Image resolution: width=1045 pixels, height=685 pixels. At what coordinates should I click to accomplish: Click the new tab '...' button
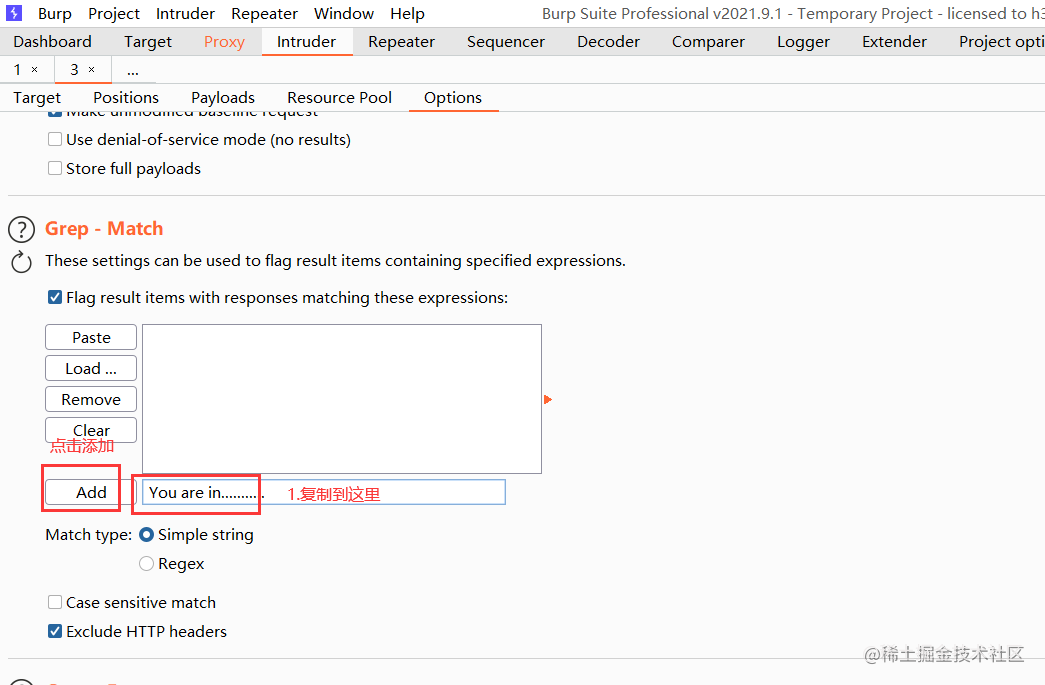(133, 70)
